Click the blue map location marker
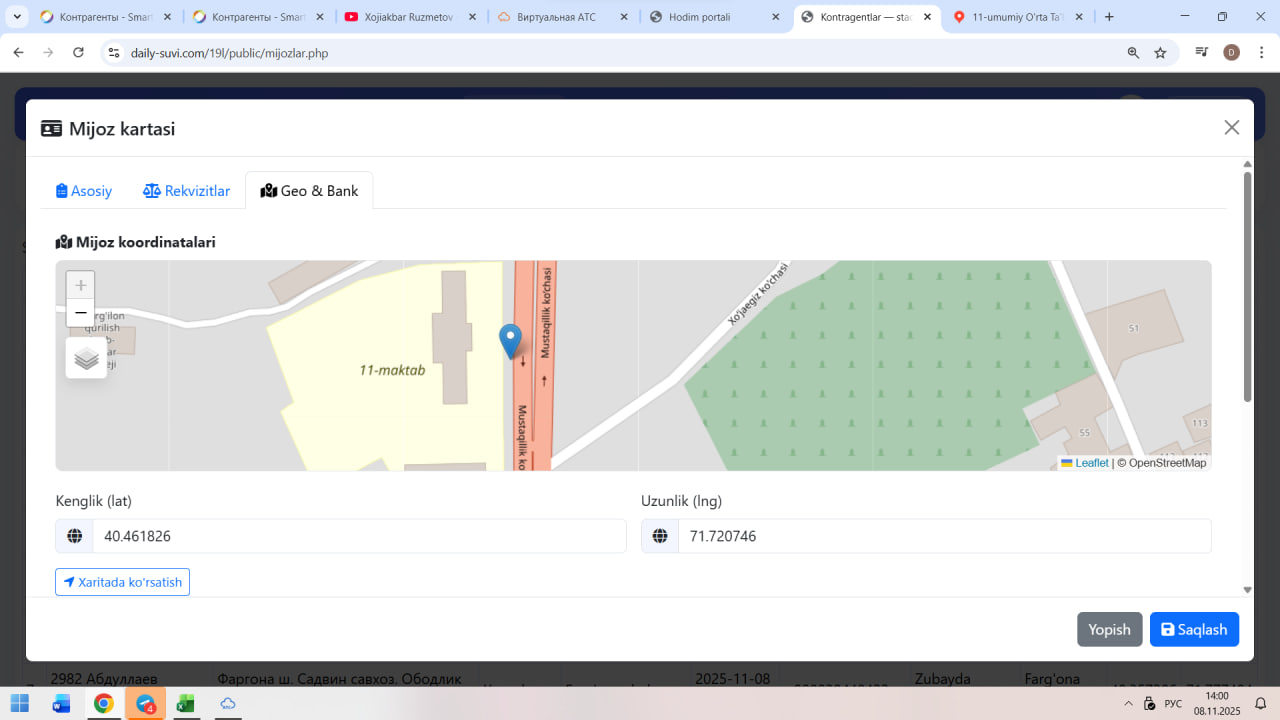Screen dimensions: 1280x720 pyautogui.click(x=510, y=341)
